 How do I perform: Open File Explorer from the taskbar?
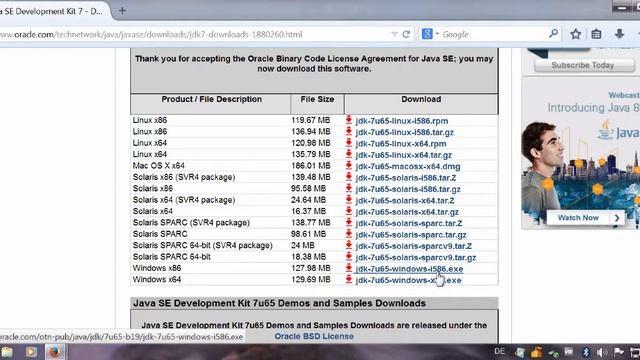click(x=7, y=352)
